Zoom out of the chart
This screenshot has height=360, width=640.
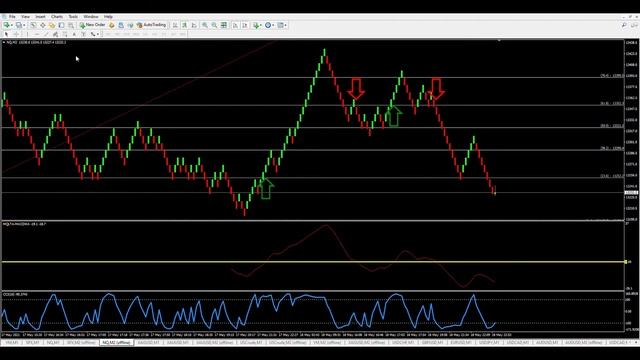click(x=214, y=25)
